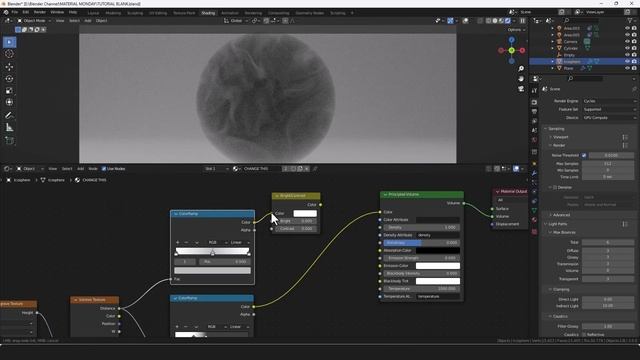Open the File menu
Screen dimensions: 640x360
[15, 12]
